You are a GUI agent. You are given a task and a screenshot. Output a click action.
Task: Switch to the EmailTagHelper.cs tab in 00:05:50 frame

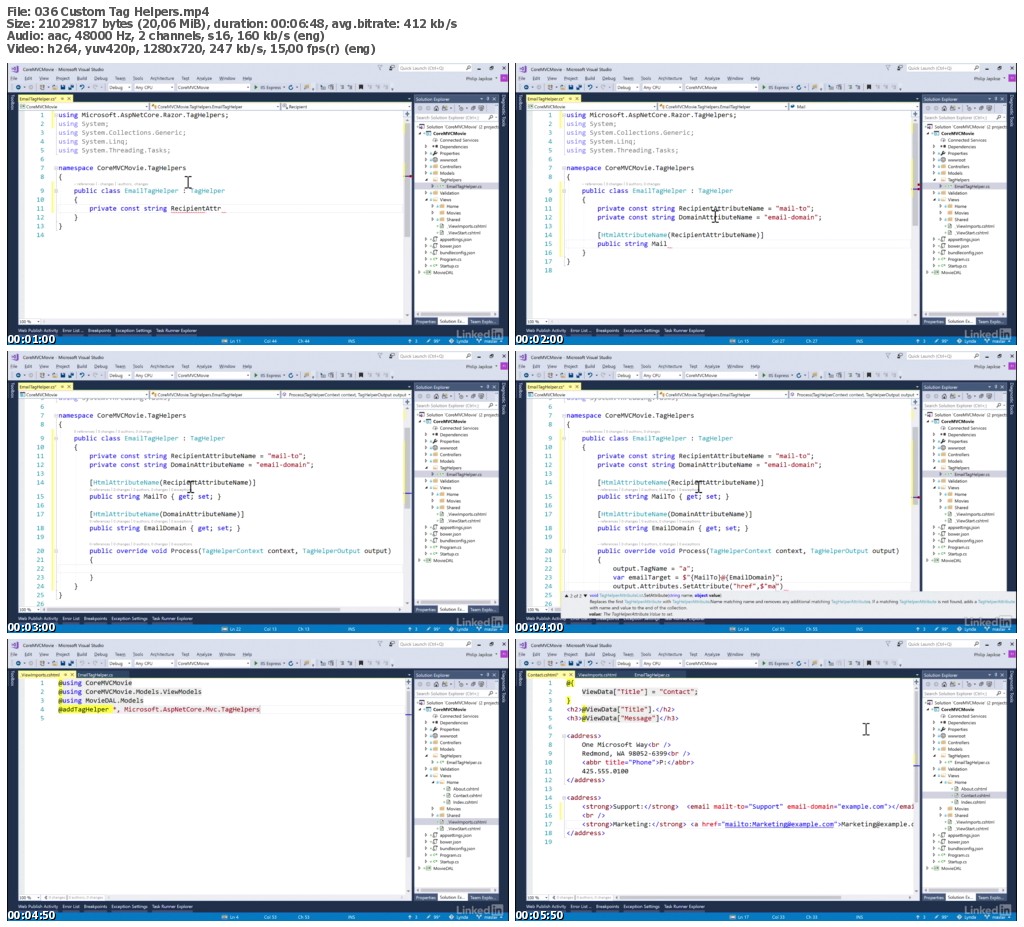click(652, 675)
